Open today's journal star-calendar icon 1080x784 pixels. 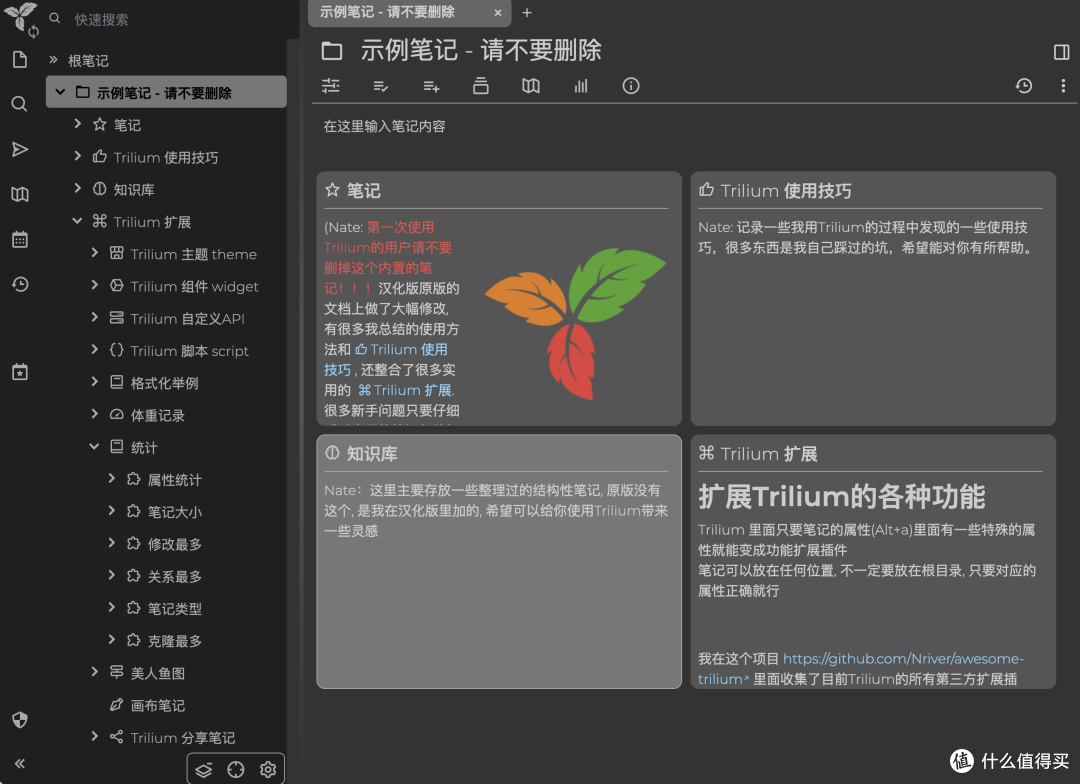point(20,372)
